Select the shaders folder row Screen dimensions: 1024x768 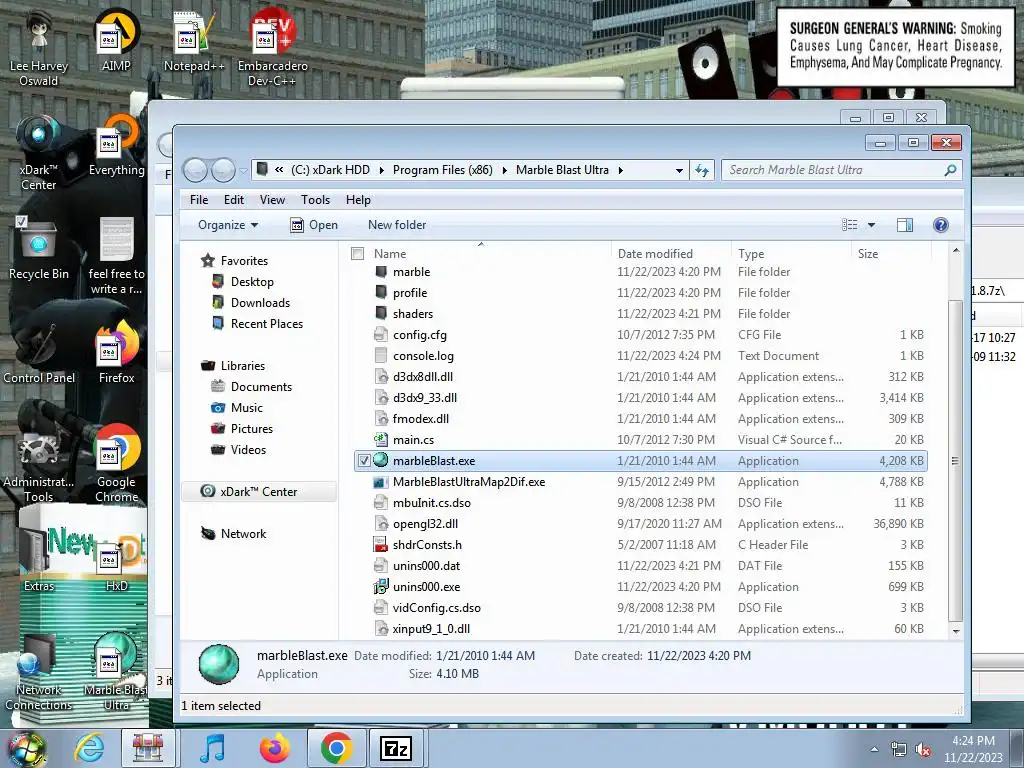(640, 314)
